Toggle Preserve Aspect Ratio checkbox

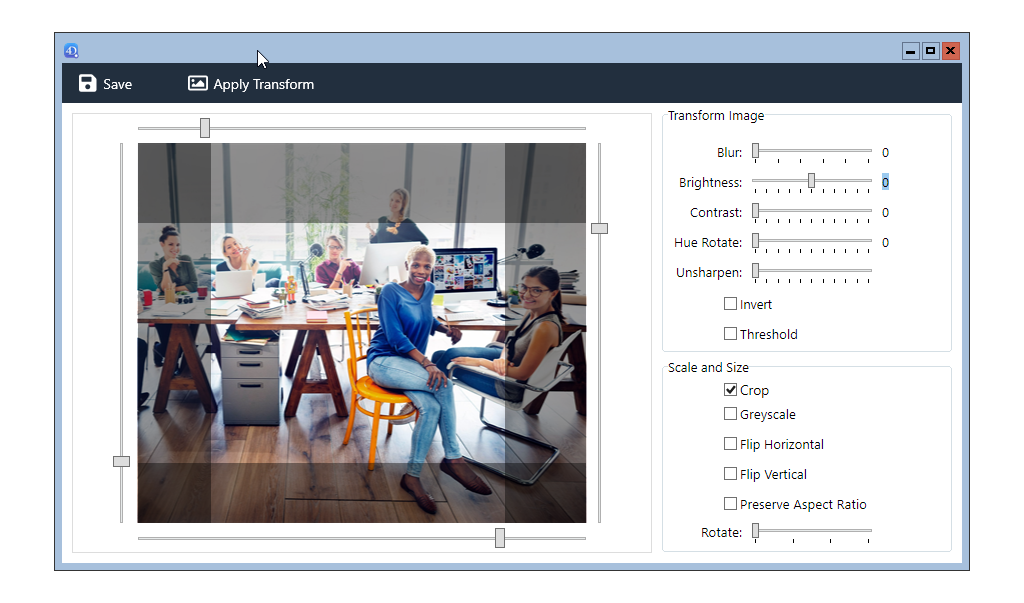pos(730,504)
